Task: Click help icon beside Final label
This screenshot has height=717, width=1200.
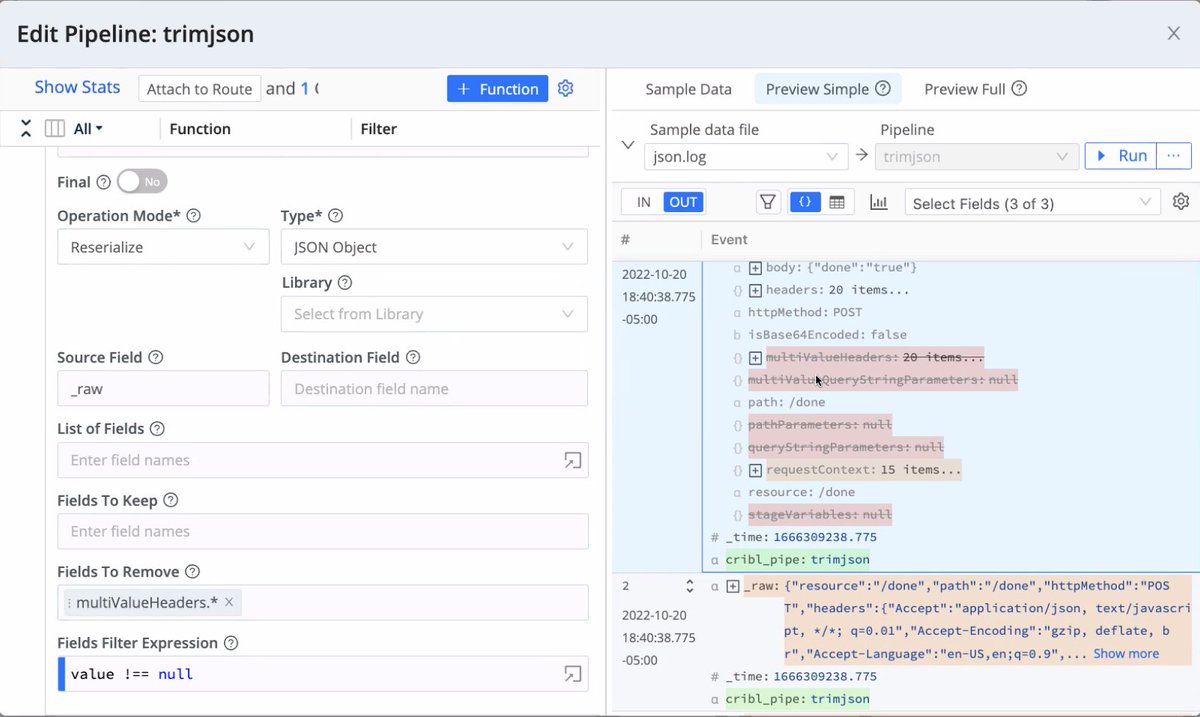Action: click(x=104, y=183)
